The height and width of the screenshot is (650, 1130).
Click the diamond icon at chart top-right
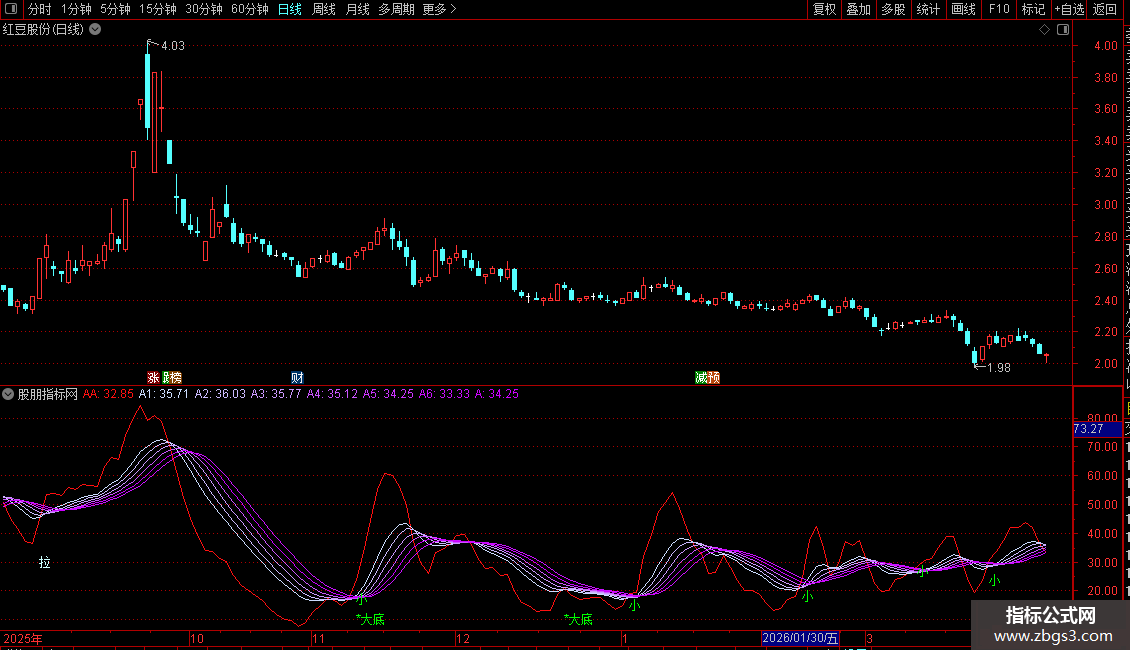pyautogui.click(x=1044, y=30)
